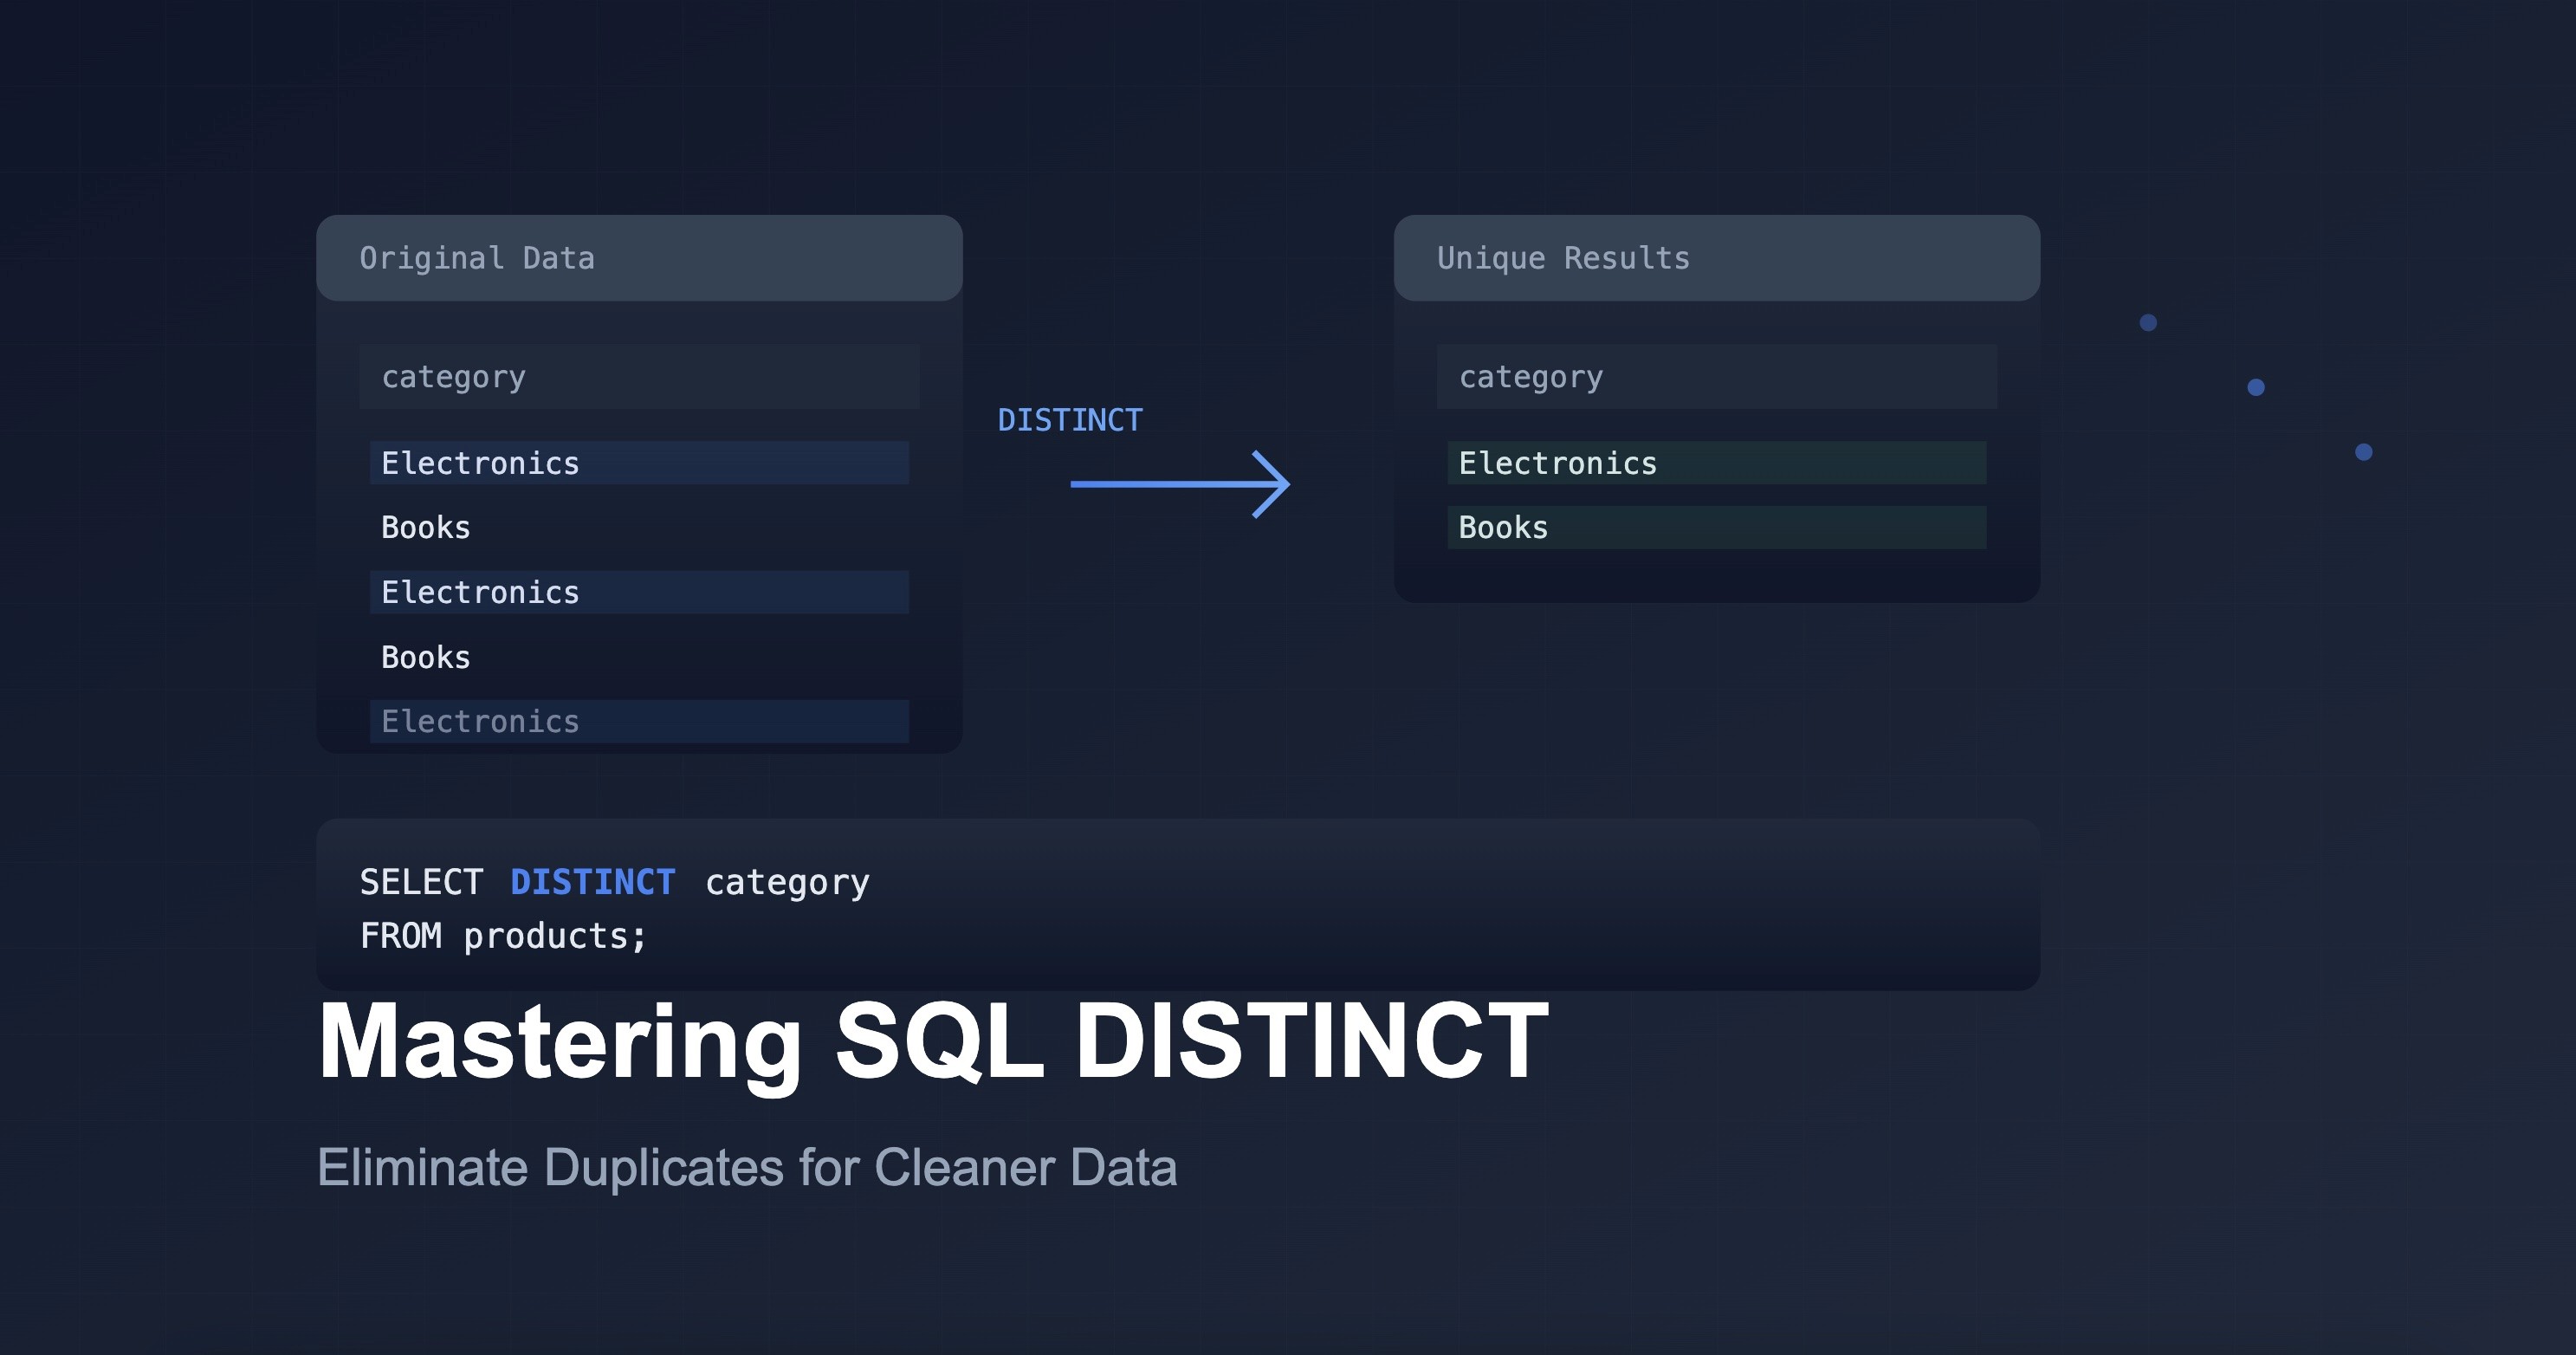
Task: Select the 'category' column header in Original Data
Action: click(x=639, y=376)
